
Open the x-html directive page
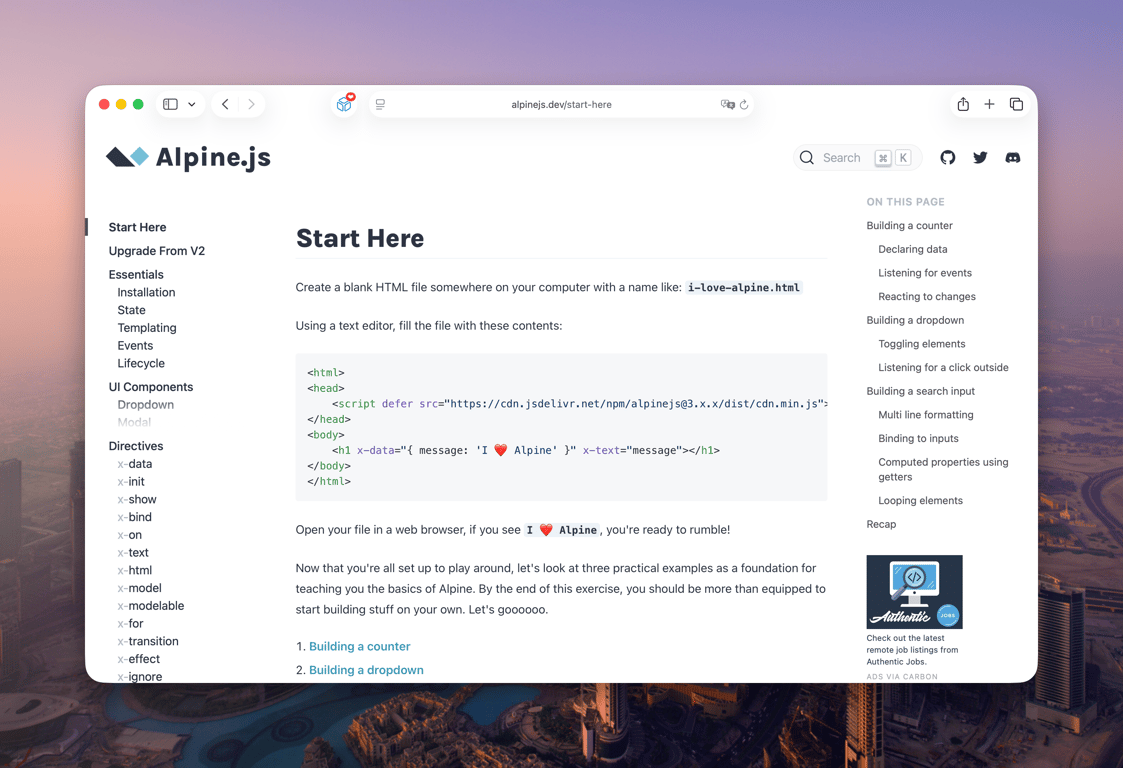pyautogui.click(x=135, y=570)
